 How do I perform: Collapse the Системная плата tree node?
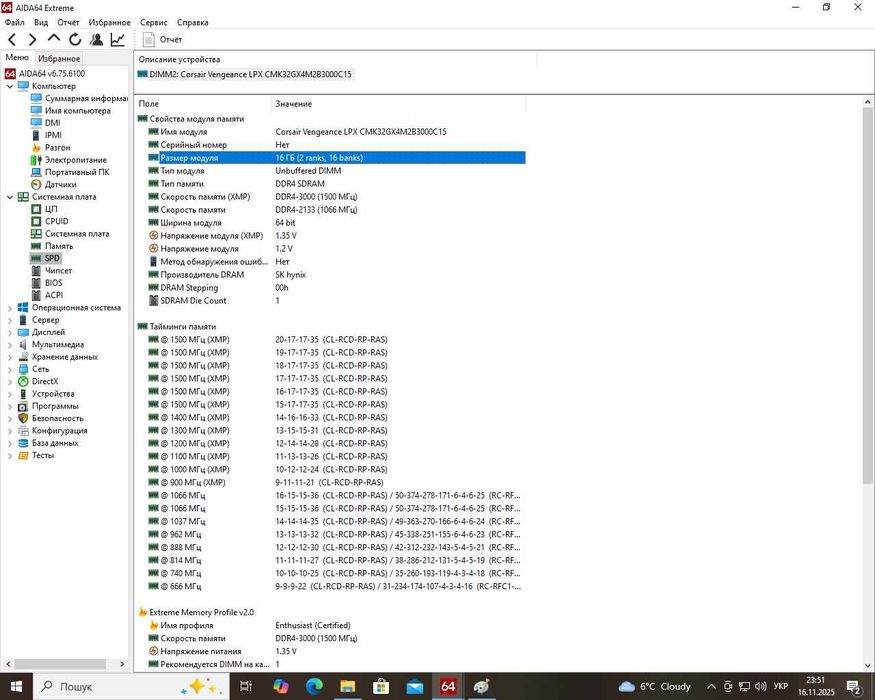(x=9, y=197)
